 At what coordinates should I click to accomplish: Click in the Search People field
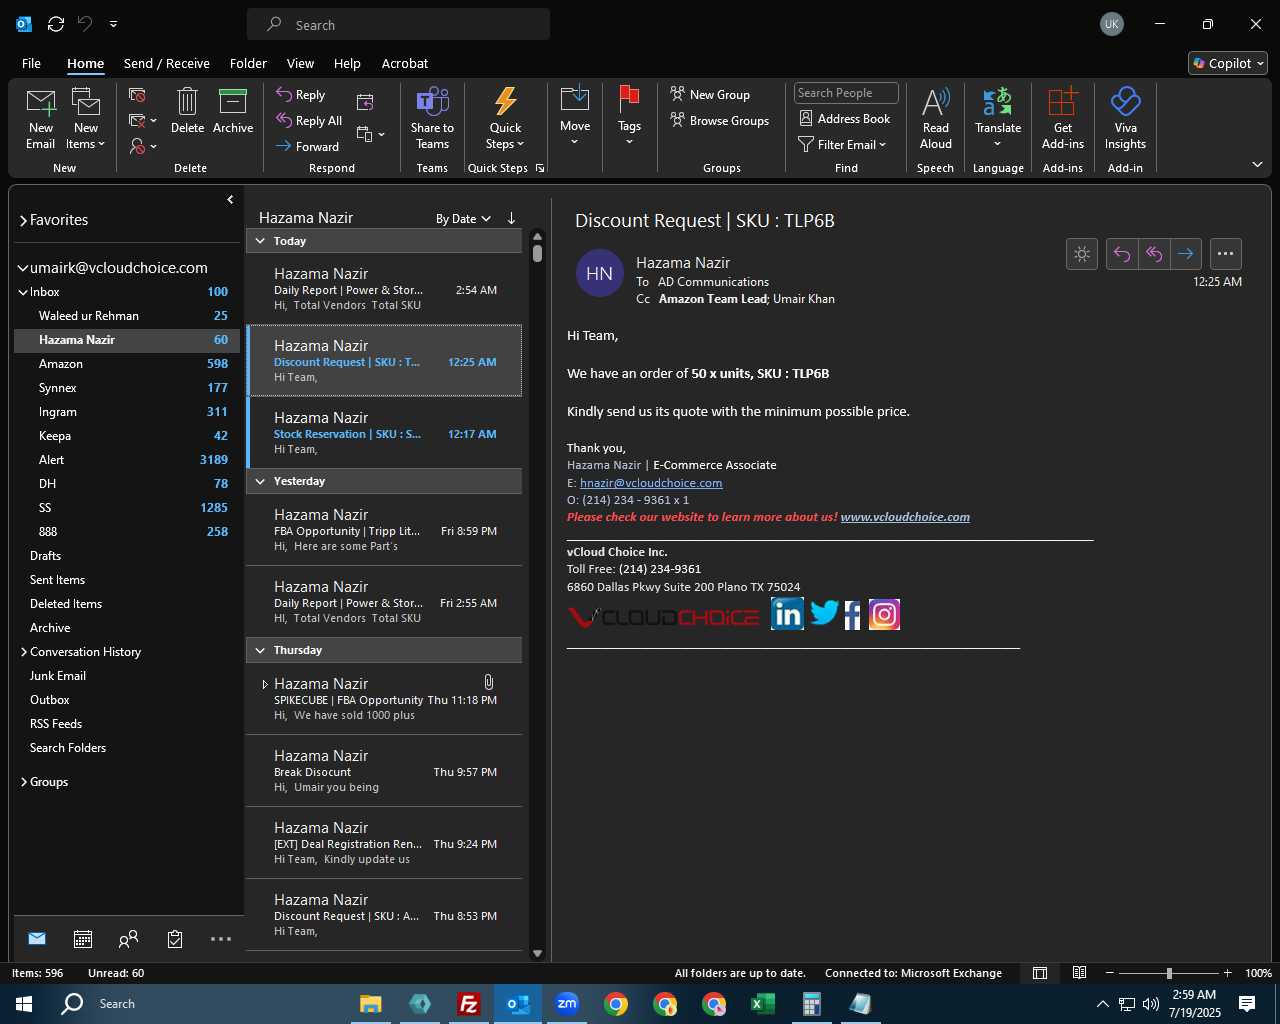[x=846, y=93]
